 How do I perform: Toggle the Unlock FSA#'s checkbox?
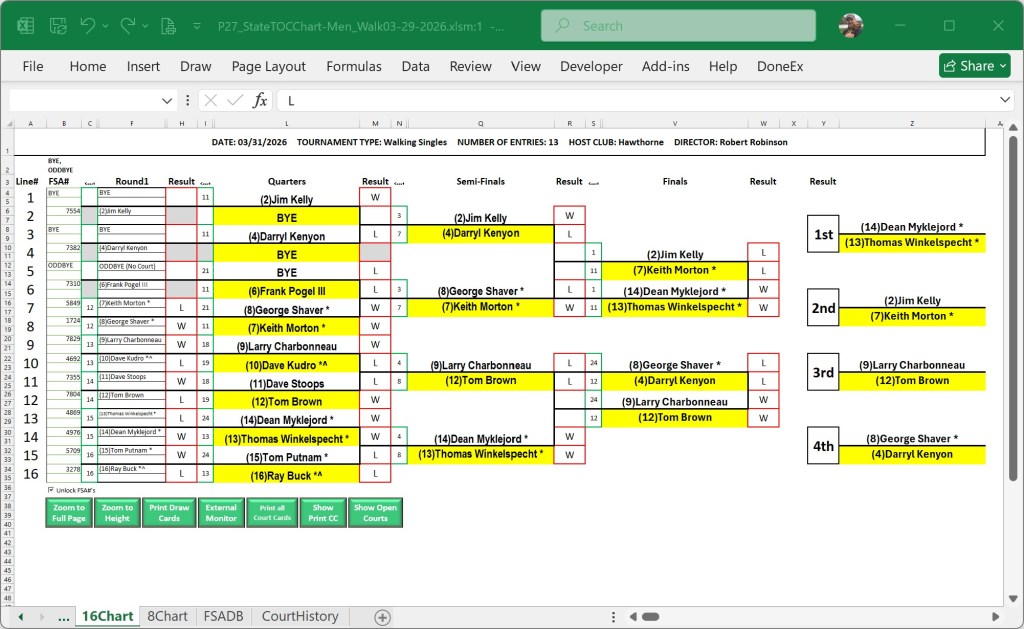tap(51, 490)
